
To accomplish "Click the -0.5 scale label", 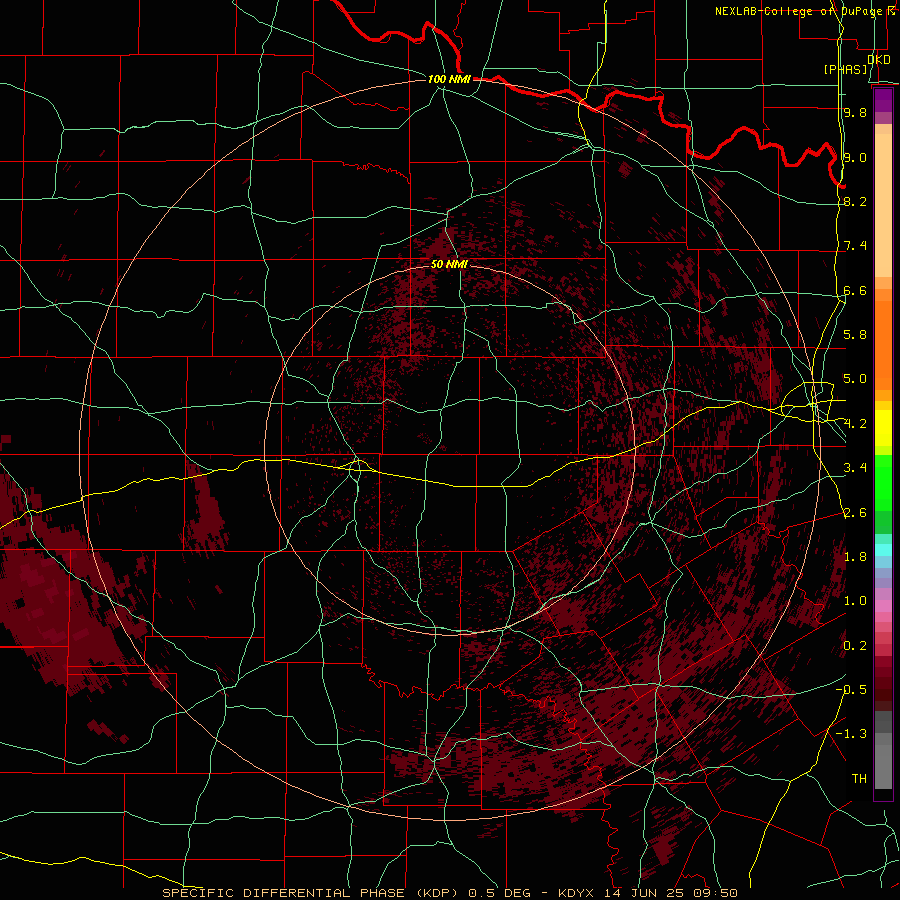I will [x=851, y=690].
